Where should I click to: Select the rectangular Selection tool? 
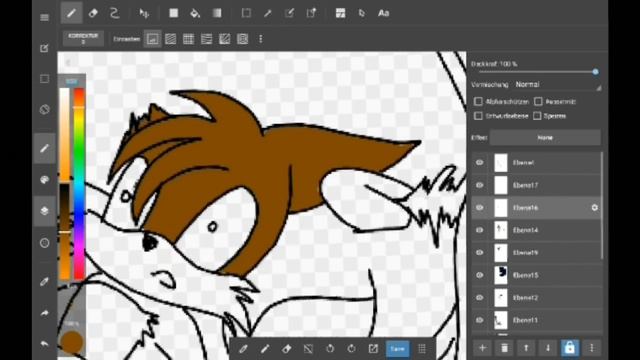pyautogui.click(x=246, y=13)
